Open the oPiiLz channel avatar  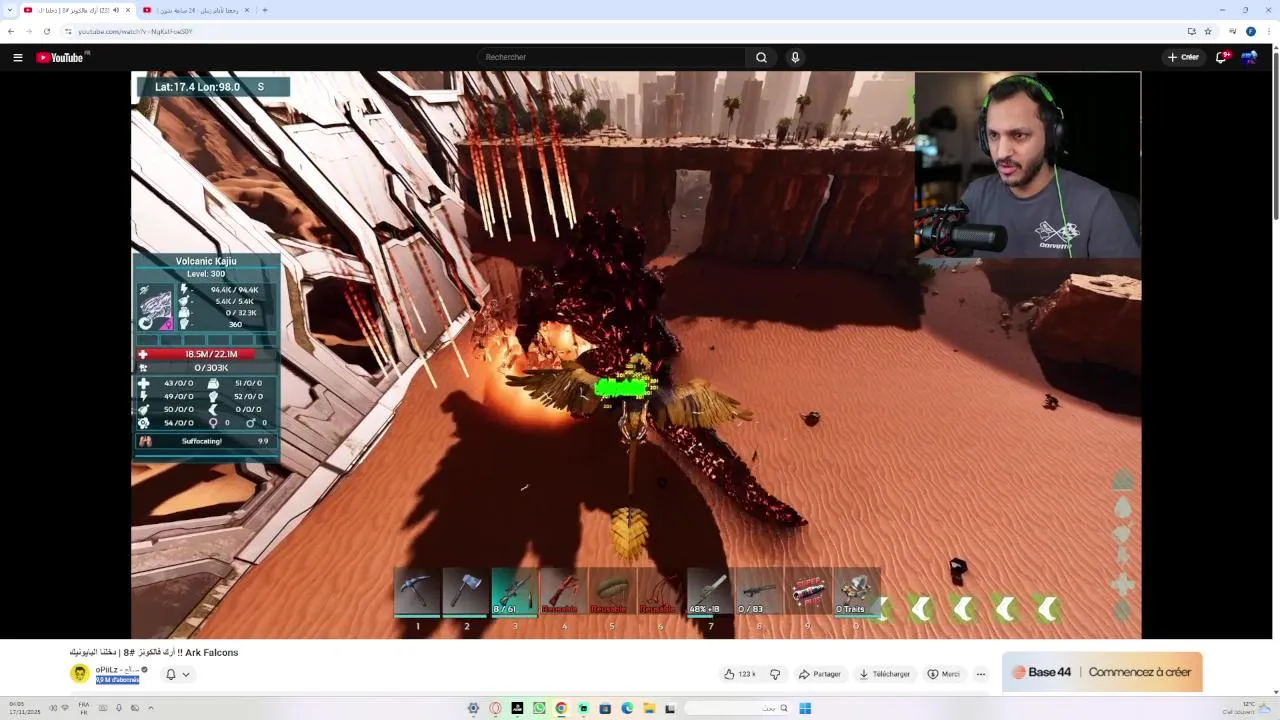tap(79, 673)
